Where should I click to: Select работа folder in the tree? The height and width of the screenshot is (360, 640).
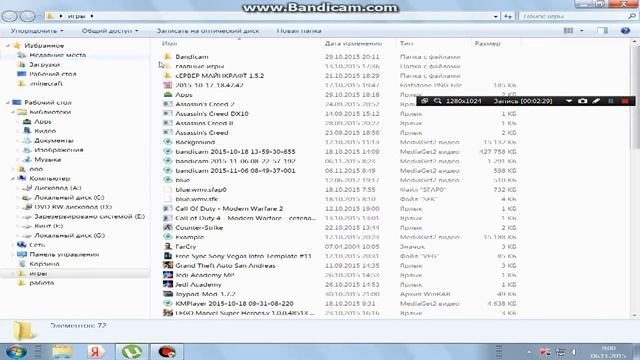coord(41,283)
